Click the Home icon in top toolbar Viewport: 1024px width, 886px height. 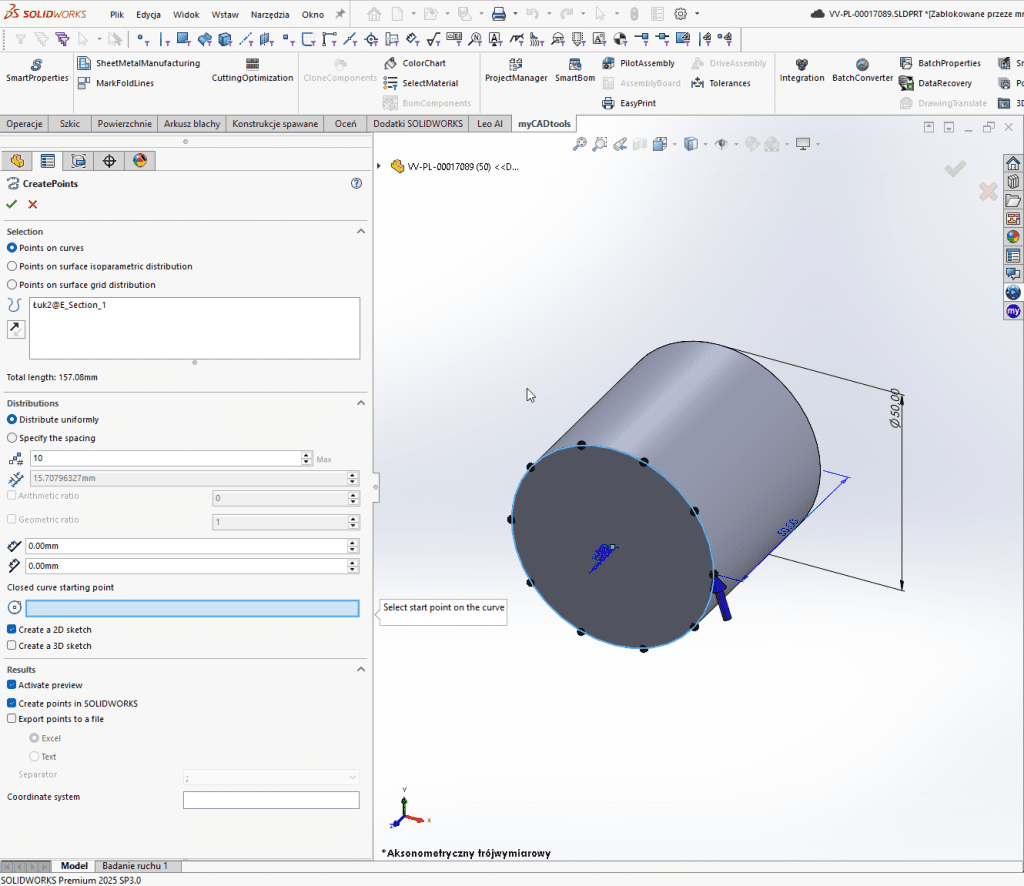tap(374, 14)
